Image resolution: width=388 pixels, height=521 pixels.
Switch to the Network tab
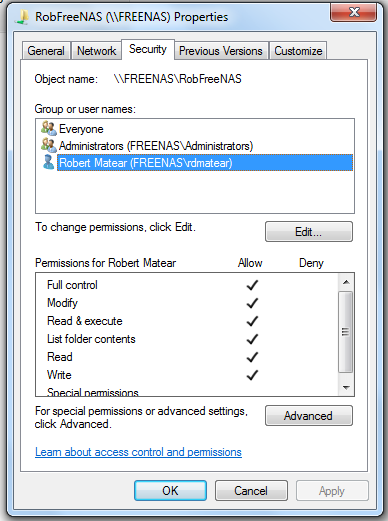(x=97, y=51)
